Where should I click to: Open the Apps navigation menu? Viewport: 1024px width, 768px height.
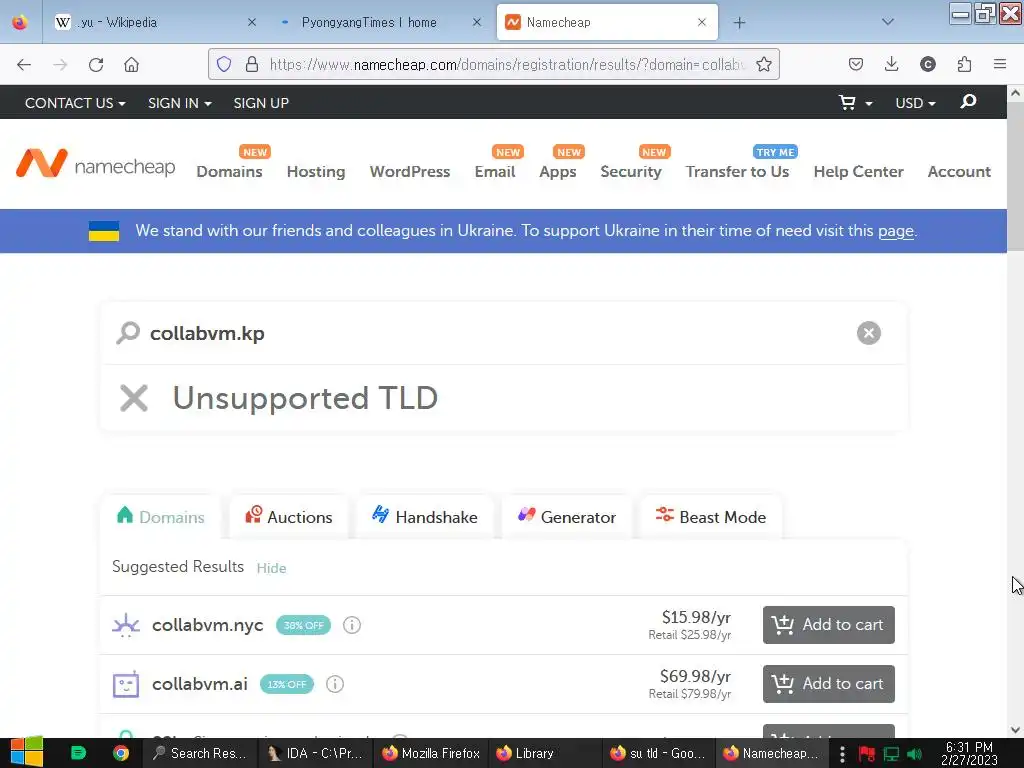(x=558, y=171)
